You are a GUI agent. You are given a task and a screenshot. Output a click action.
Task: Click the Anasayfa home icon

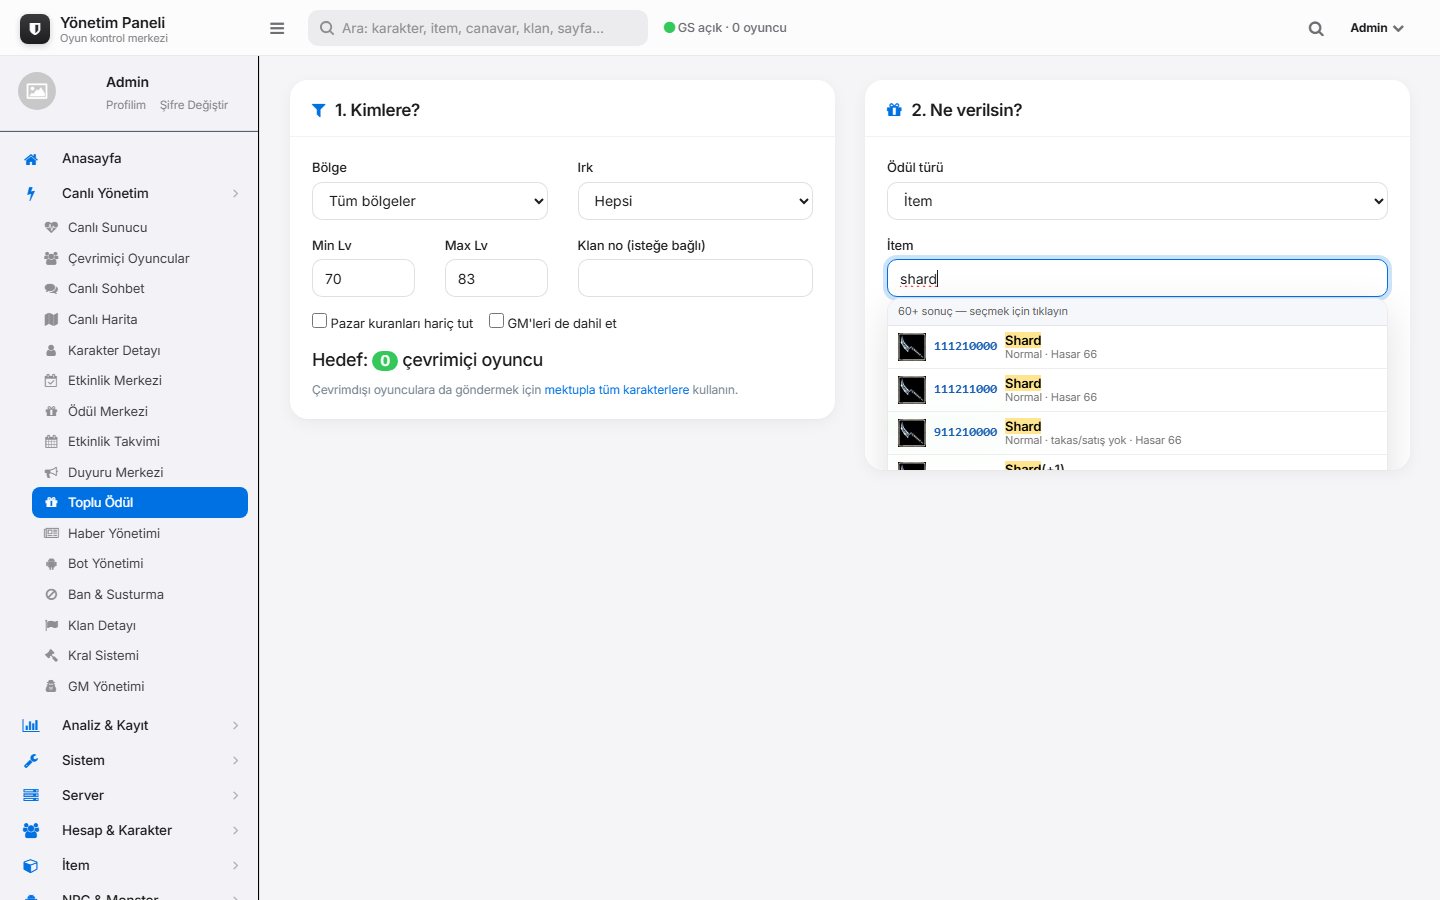pyautogui.click(x=31, y=159)
